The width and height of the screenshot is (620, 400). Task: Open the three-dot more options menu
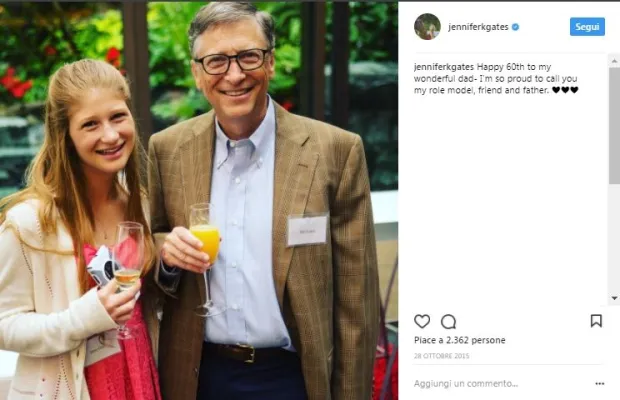600,383
